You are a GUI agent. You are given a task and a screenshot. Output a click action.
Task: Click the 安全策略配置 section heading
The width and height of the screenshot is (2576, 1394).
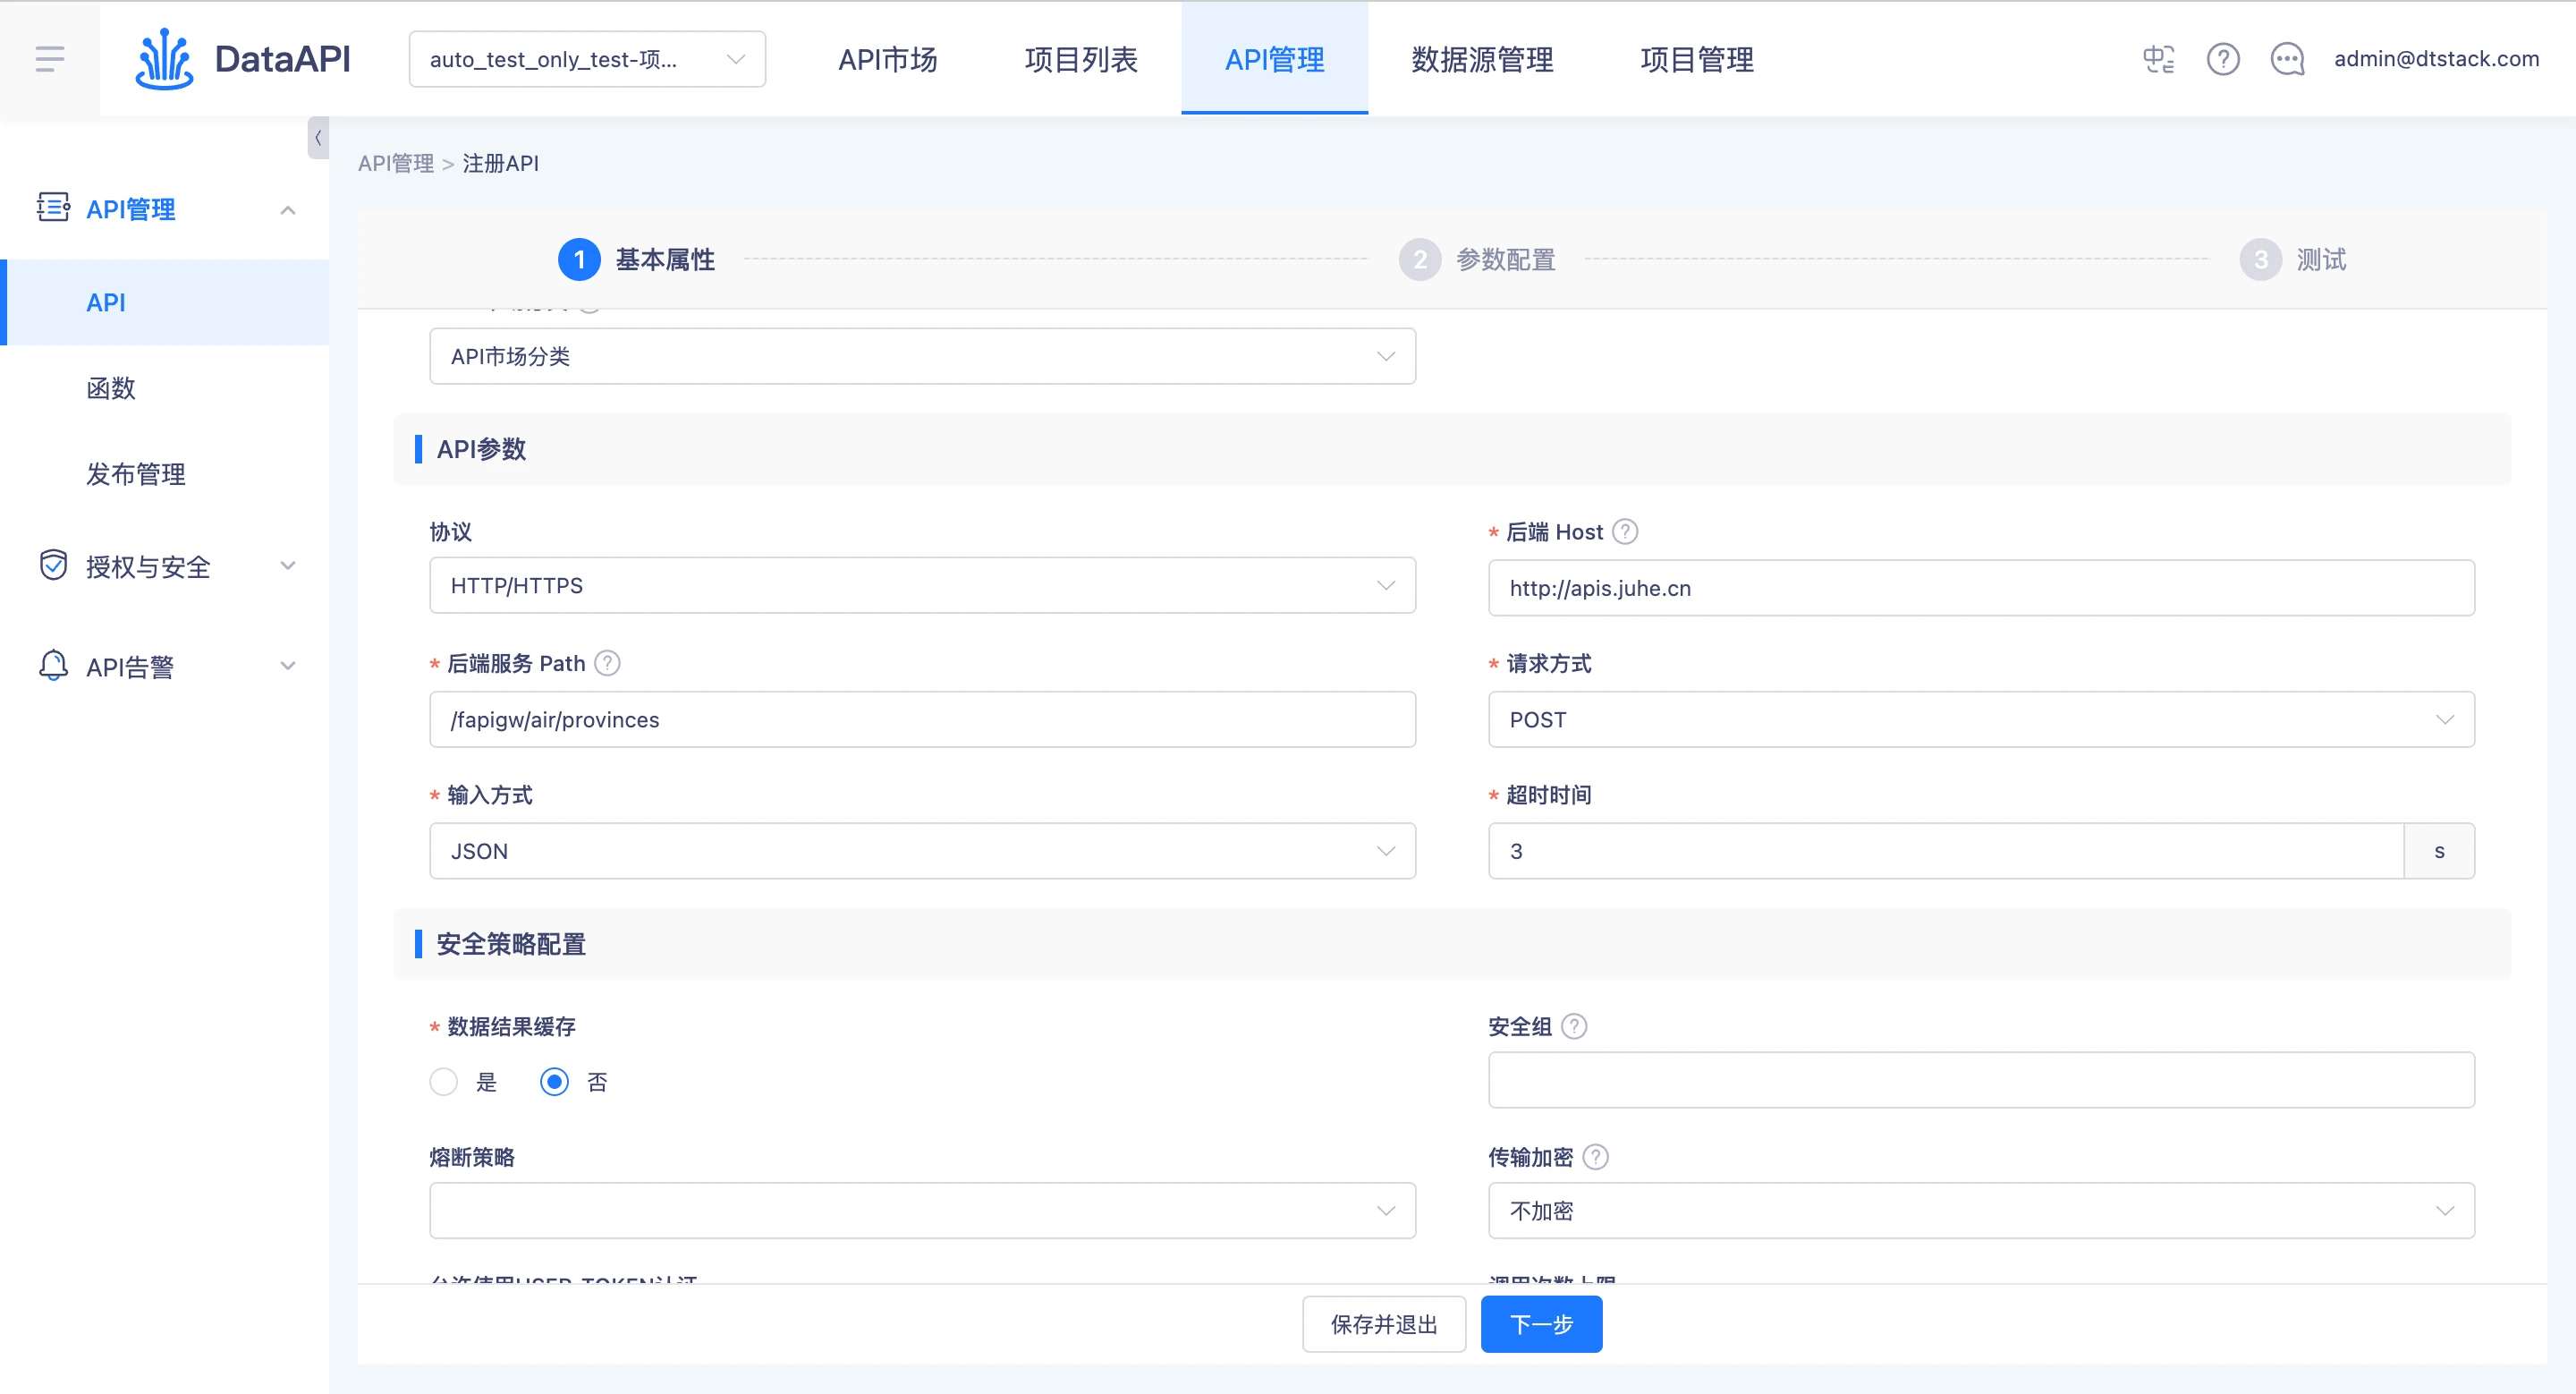coord(511,944)
